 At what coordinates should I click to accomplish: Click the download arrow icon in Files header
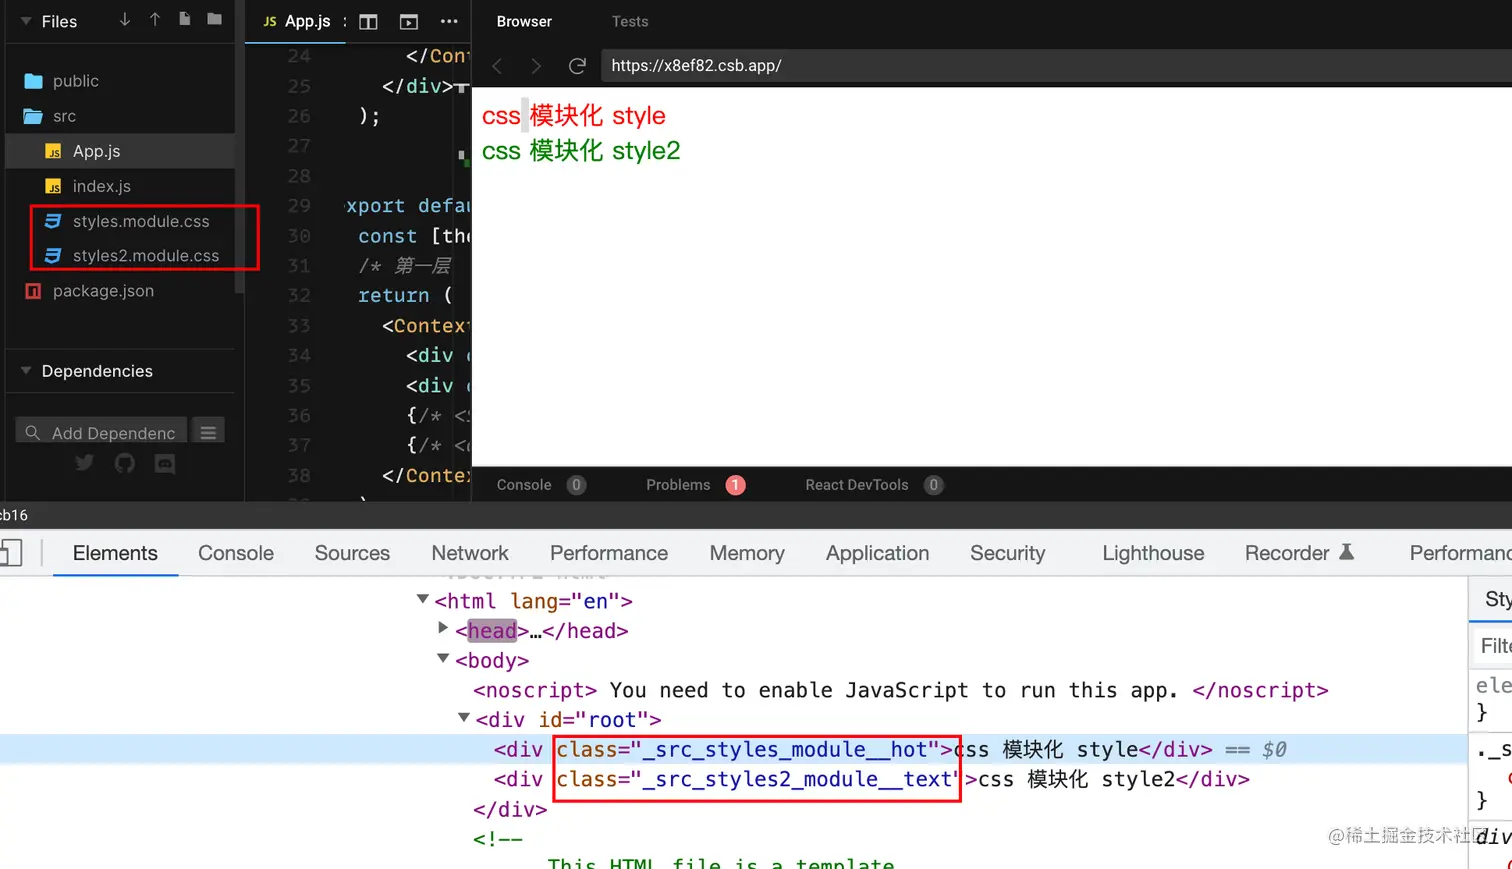(x=125, y=20)
